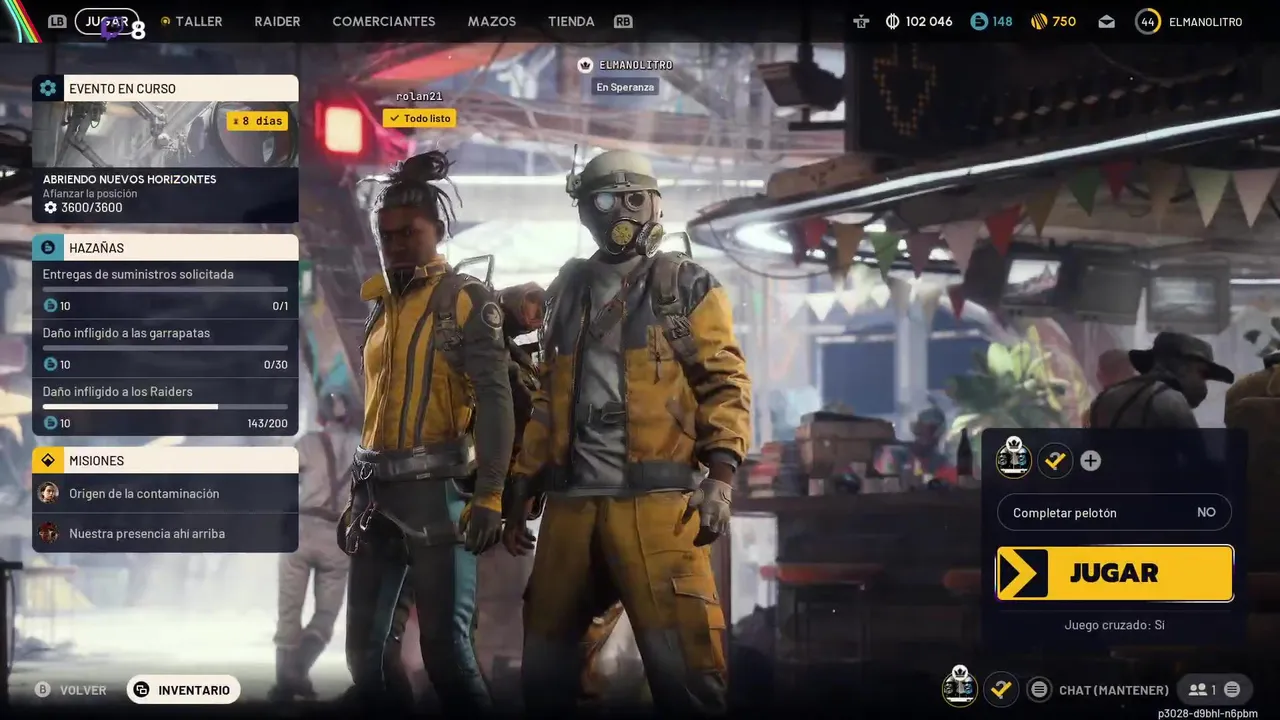
Task: Open the mail inbox icon
Action: tap(1106, 21)
